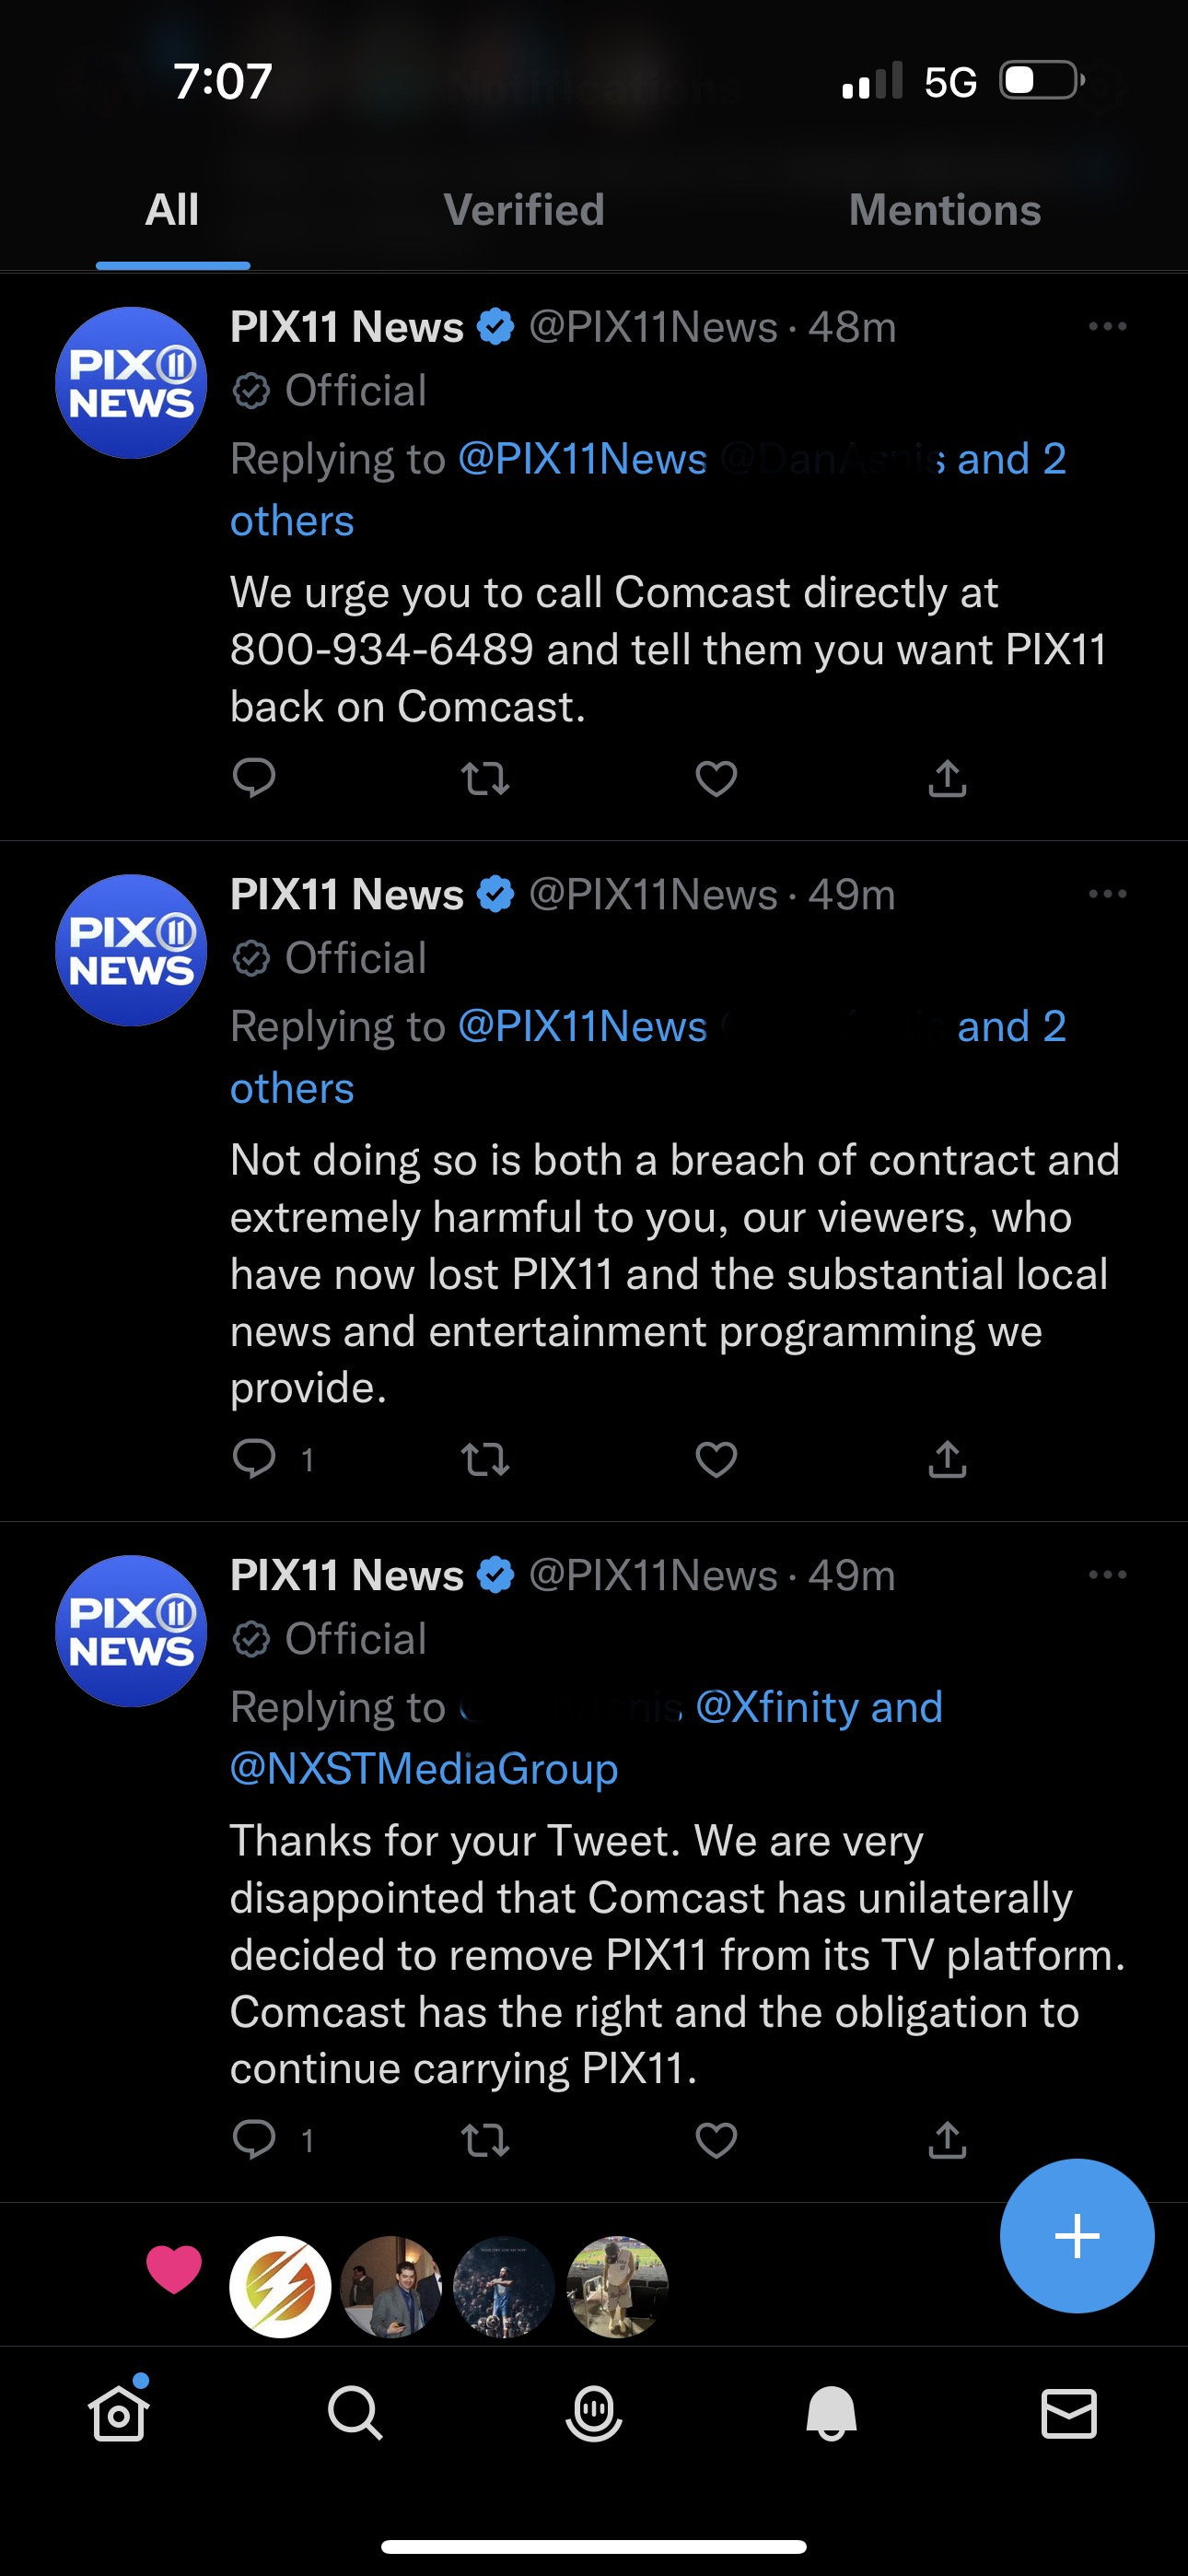Like the 48m PIX11 News tweet
This screenshot has height=2576, width=1188.
point(716,778)
